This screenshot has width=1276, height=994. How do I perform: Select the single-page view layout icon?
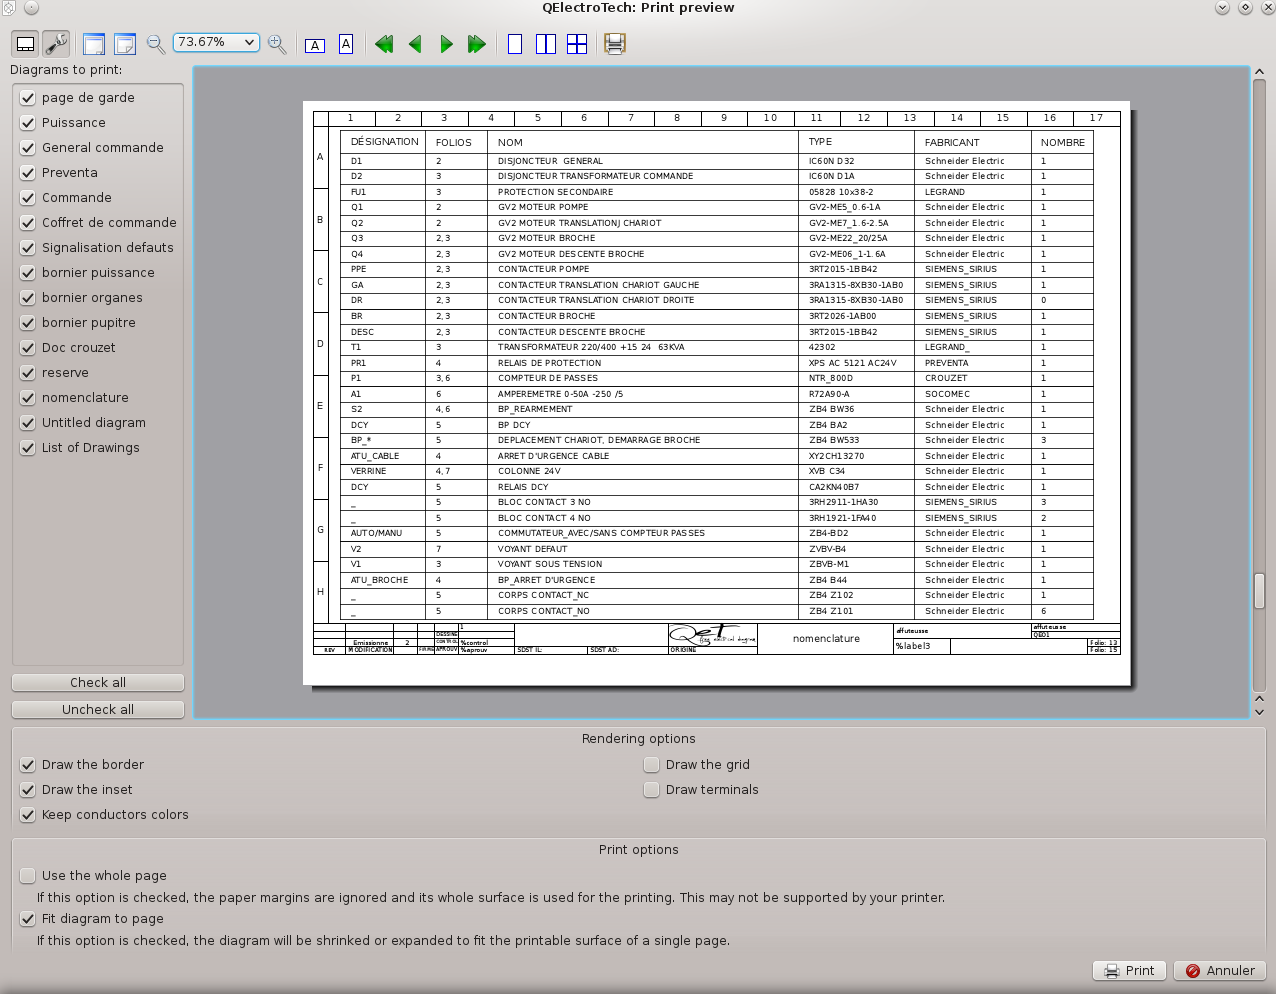[514, 44]
